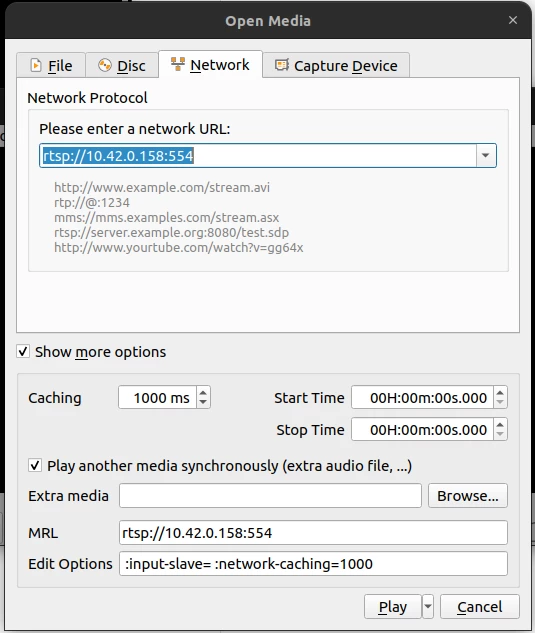The image size is (535, 633).
Task: Switch to the Capture Device tab
Action: pos(336,65)
